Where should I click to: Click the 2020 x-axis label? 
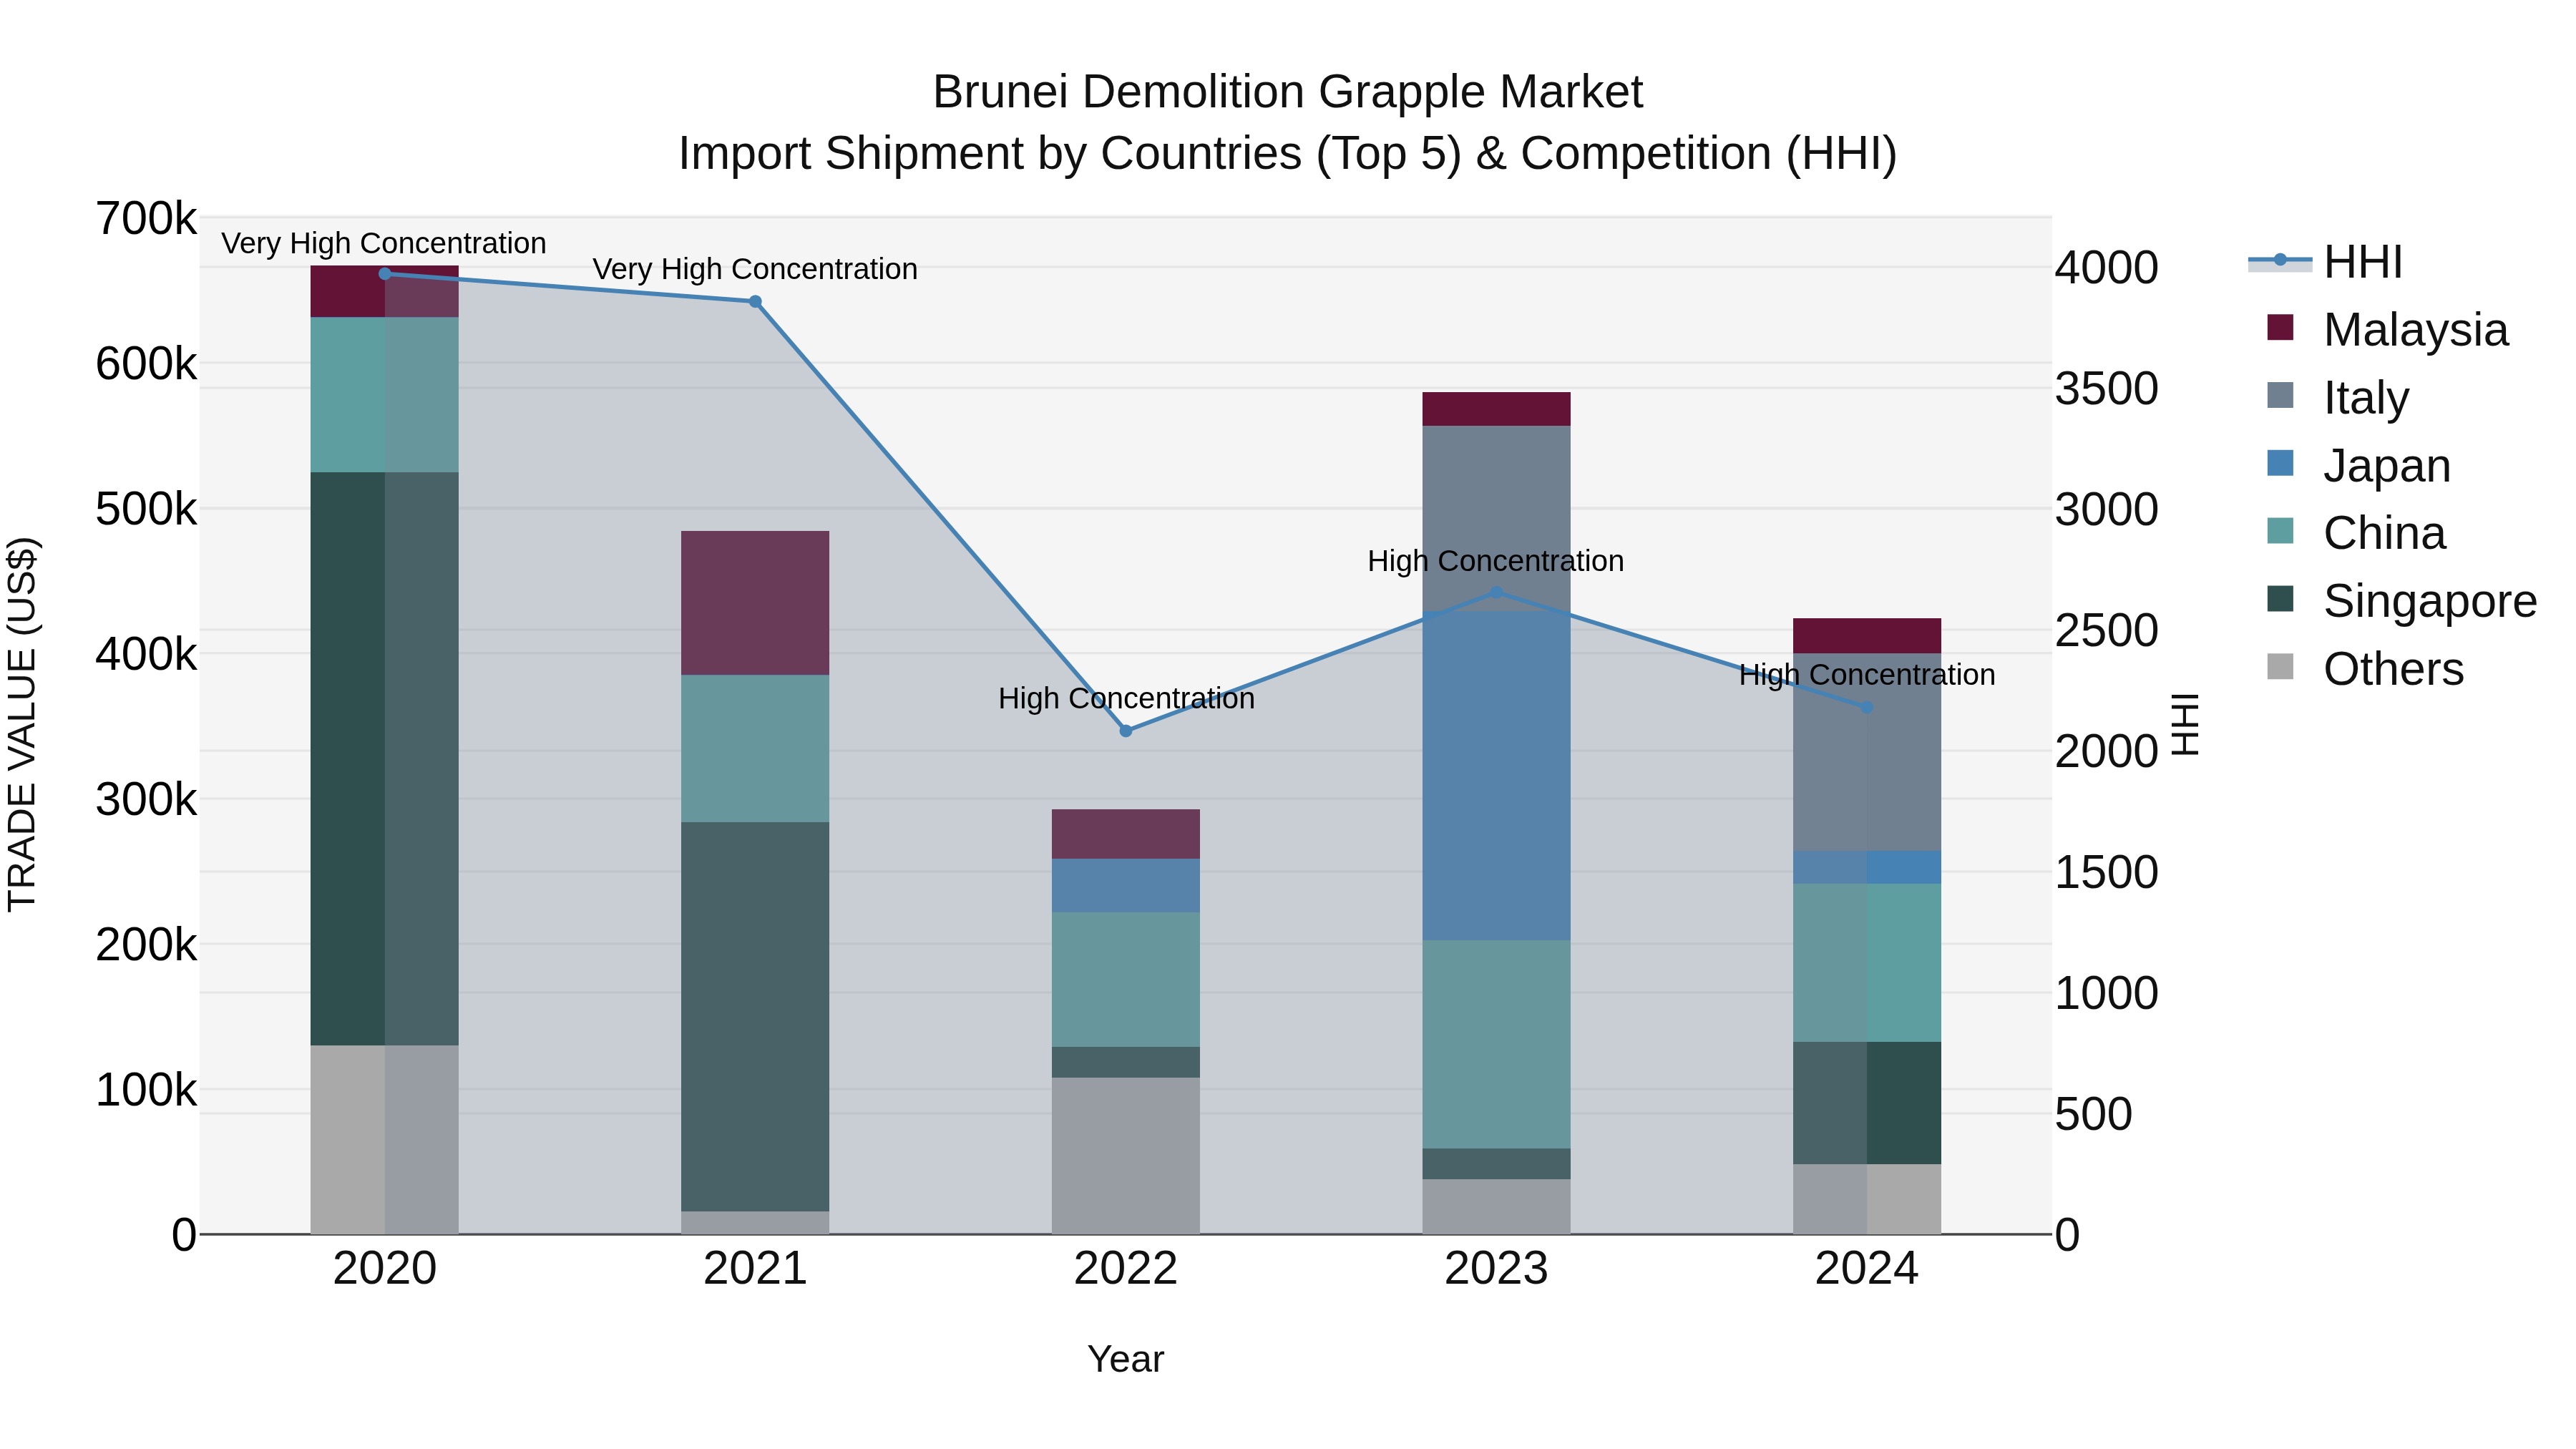385,1269
